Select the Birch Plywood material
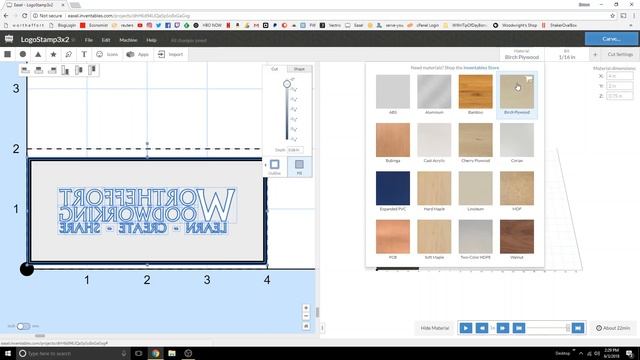Screen dimensions: 640x360 point(517,95)
